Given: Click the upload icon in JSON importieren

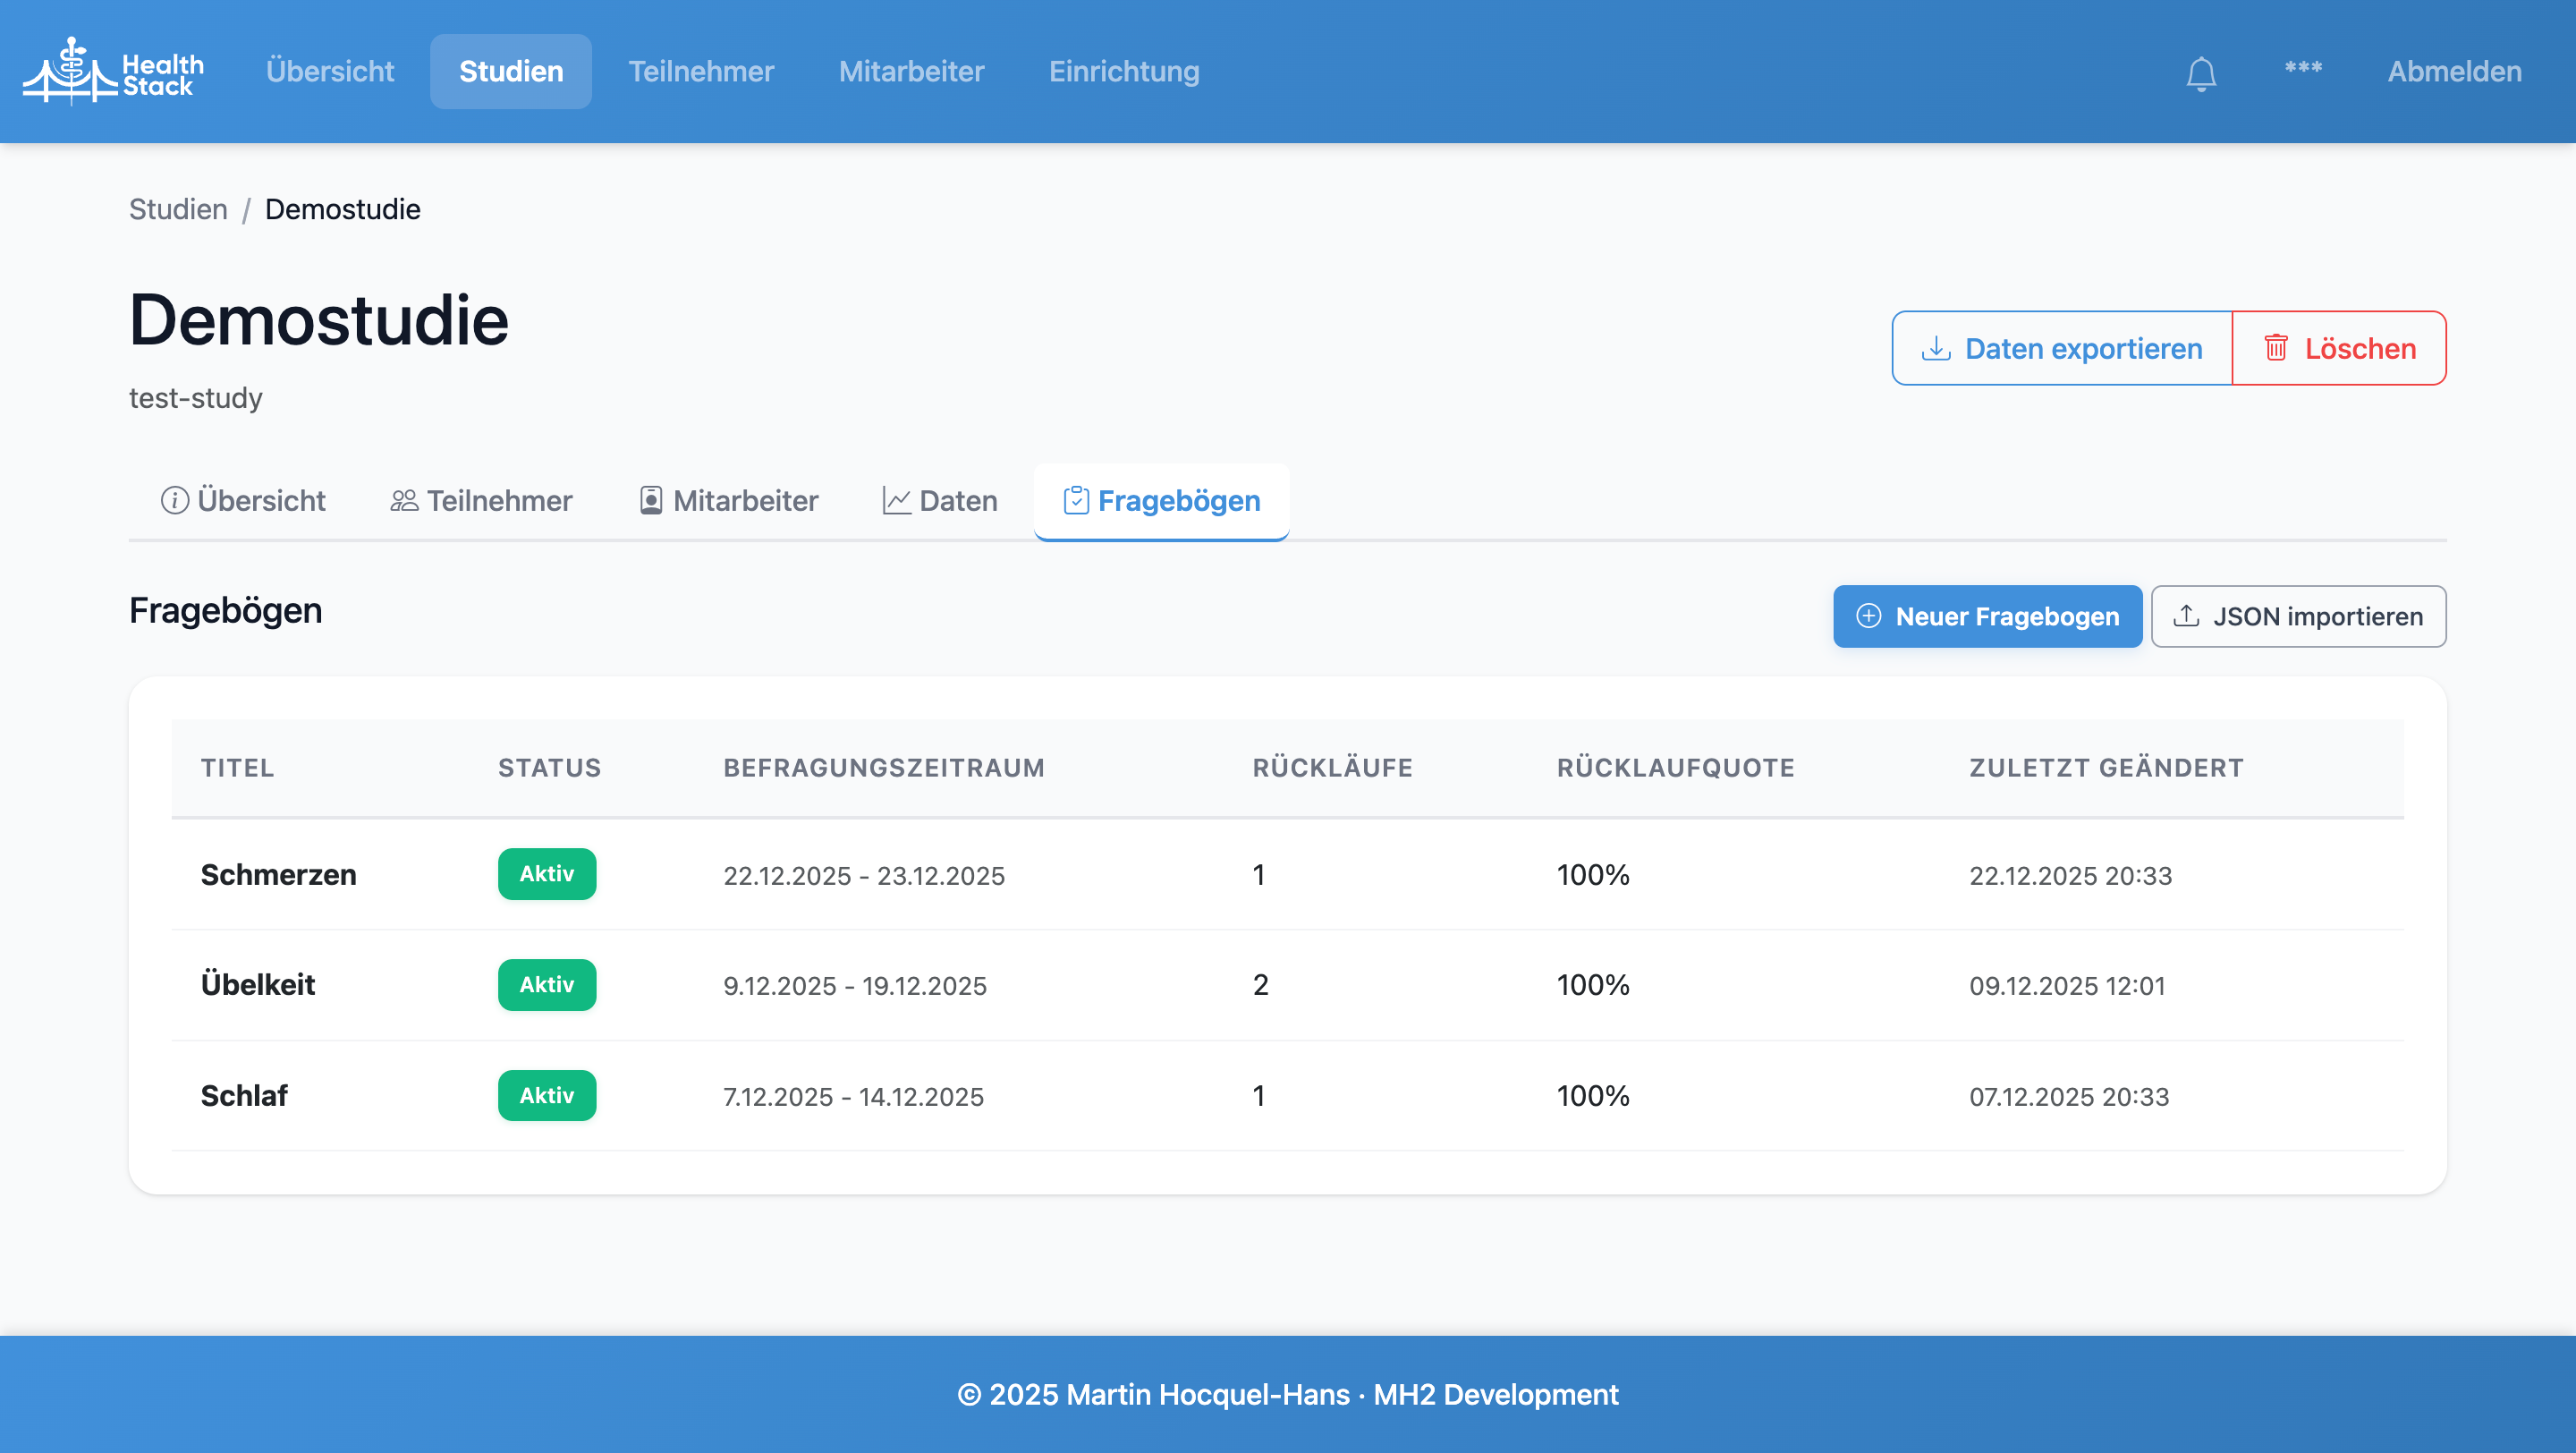Looking at the screenshot, I should click(x=2187, y=616).
